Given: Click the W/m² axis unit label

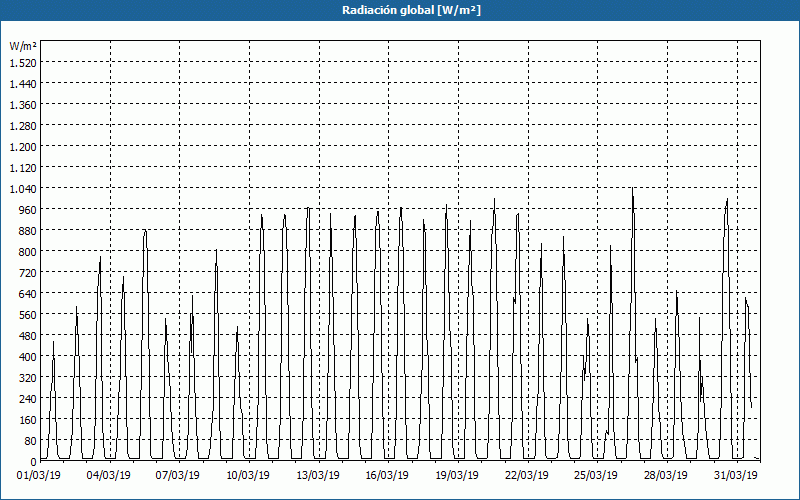Looking at the screenshot, I should point(23,46).
